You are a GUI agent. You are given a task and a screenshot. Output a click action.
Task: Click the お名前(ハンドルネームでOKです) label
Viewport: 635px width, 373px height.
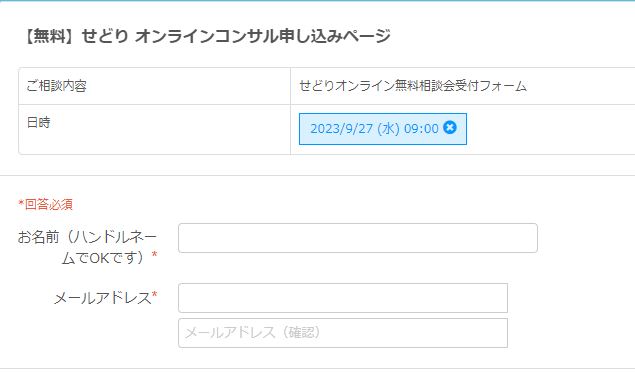(87, 247)
